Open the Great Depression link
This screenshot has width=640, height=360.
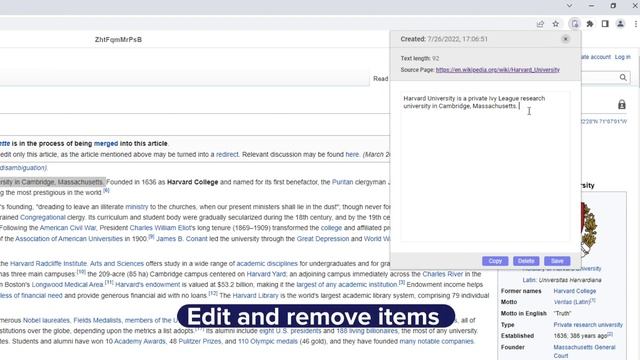point(323,239)
